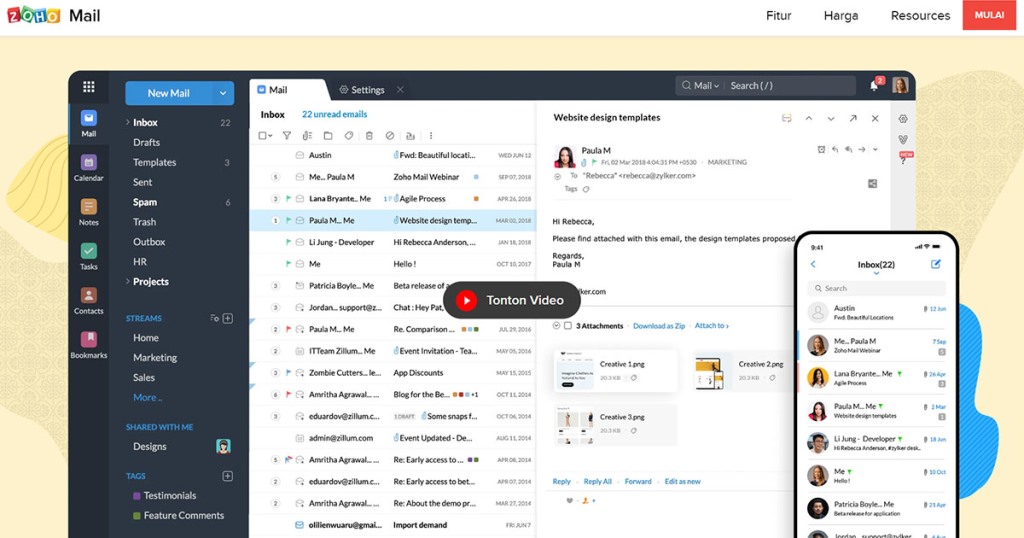This screenshot has height=538, width=1024.
Task: Open Resources menu in site header
Action: pos(920,16)
